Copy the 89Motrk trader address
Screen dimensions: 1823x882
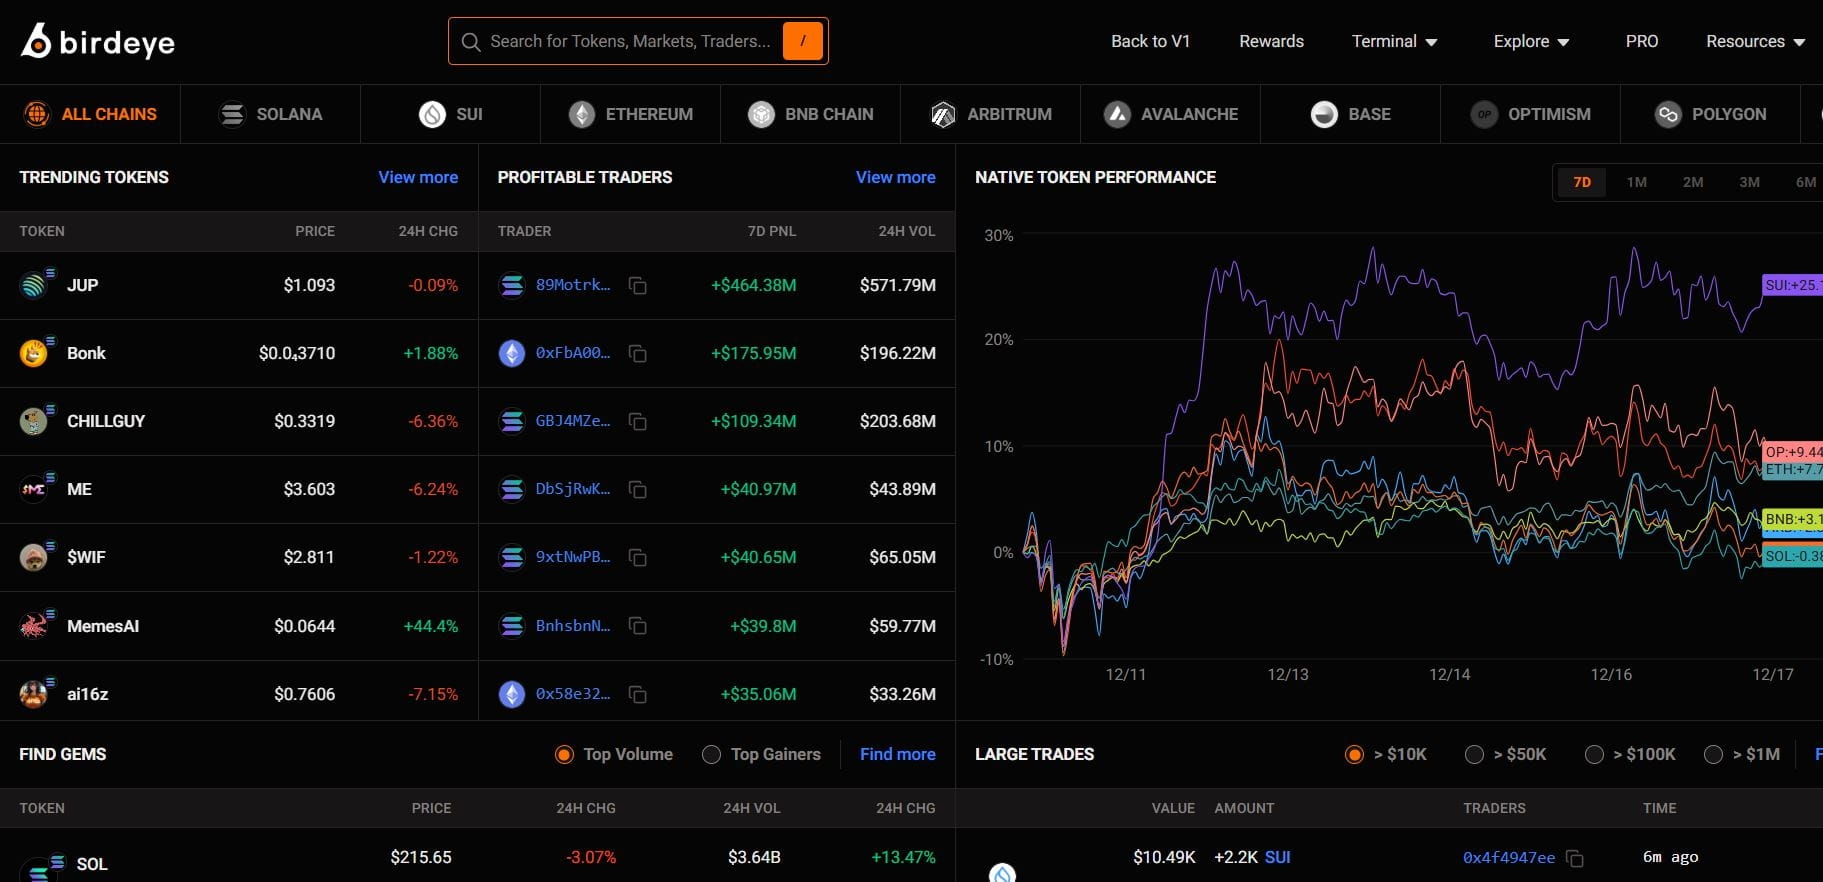pyautogui.click(x=637, y=286)
